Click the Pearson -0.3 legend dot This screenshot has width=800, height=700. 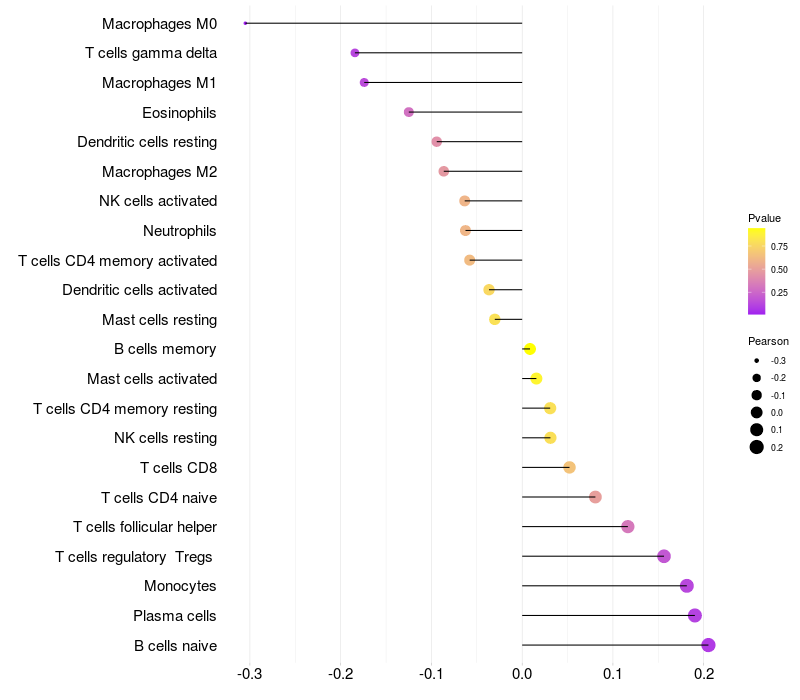click(x=757, y=361)
